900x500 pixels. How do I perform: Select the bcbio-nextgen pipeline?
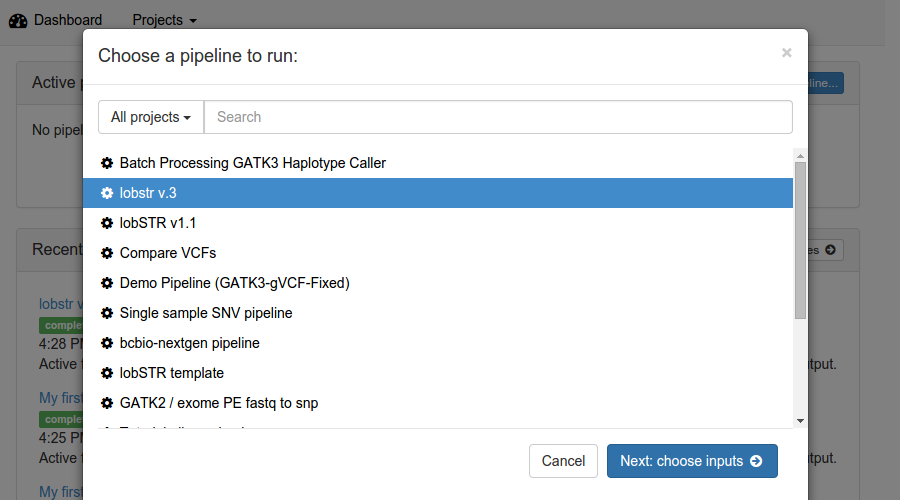coord(438,343)
